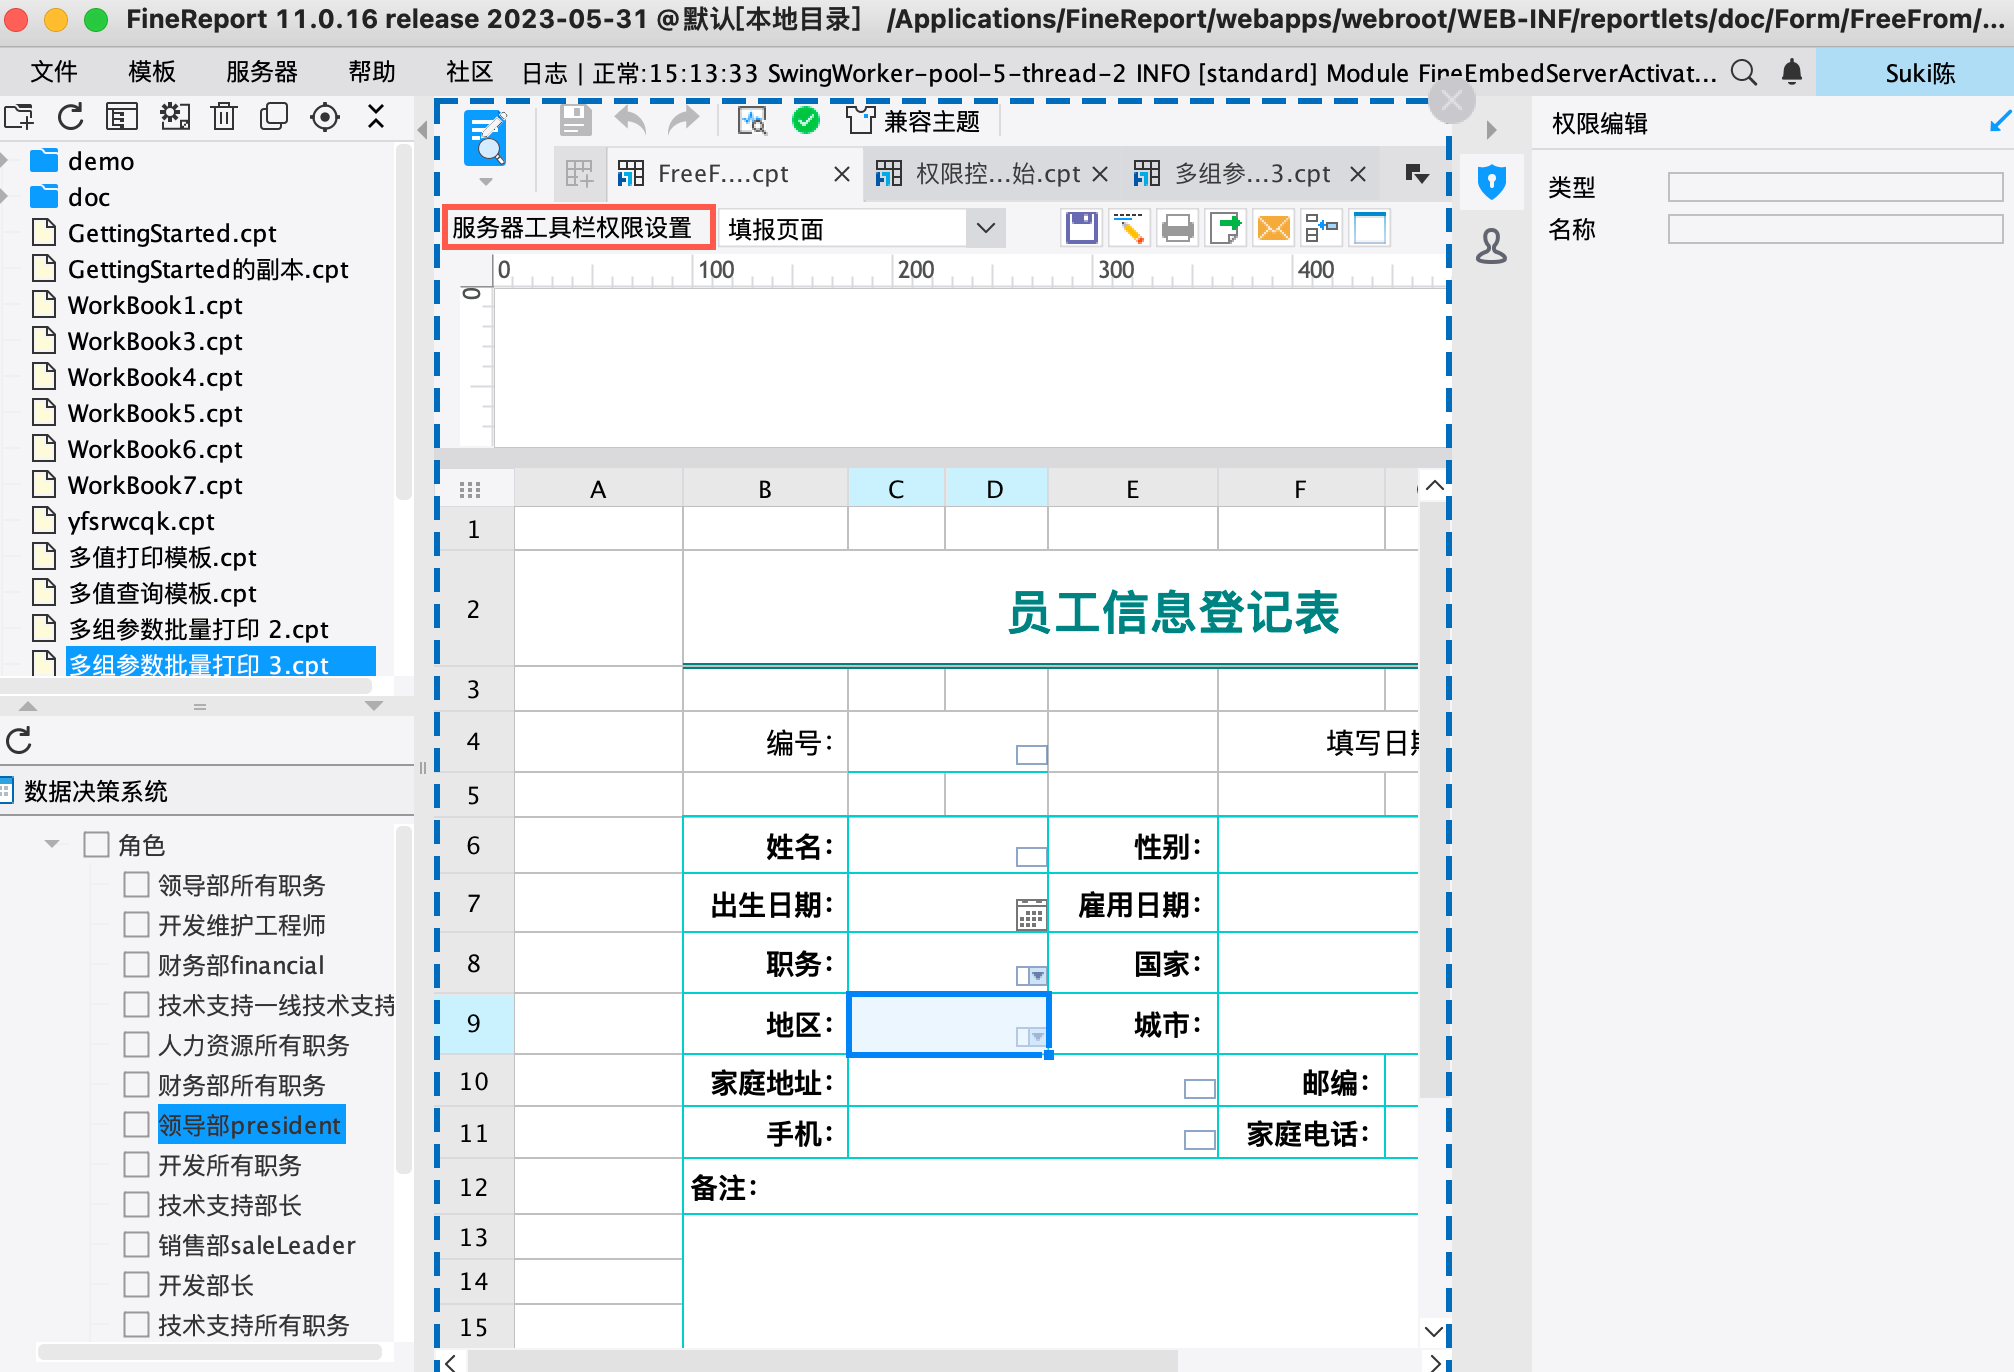The image size is (2014, 1372).
Task: Open the 填报页面 dropdown
Action: (985, 229)
